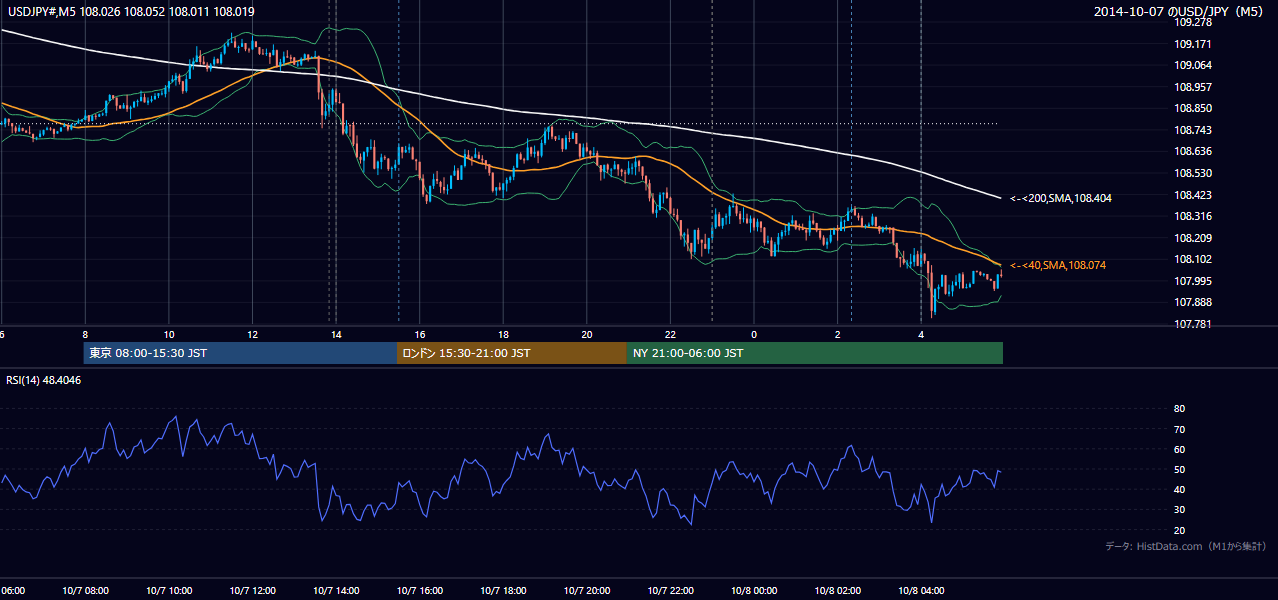Click hour tick 14 below the price chart
Image resolution: width=1278 pixels, height=600 pixels.
(x=336, y=334)
